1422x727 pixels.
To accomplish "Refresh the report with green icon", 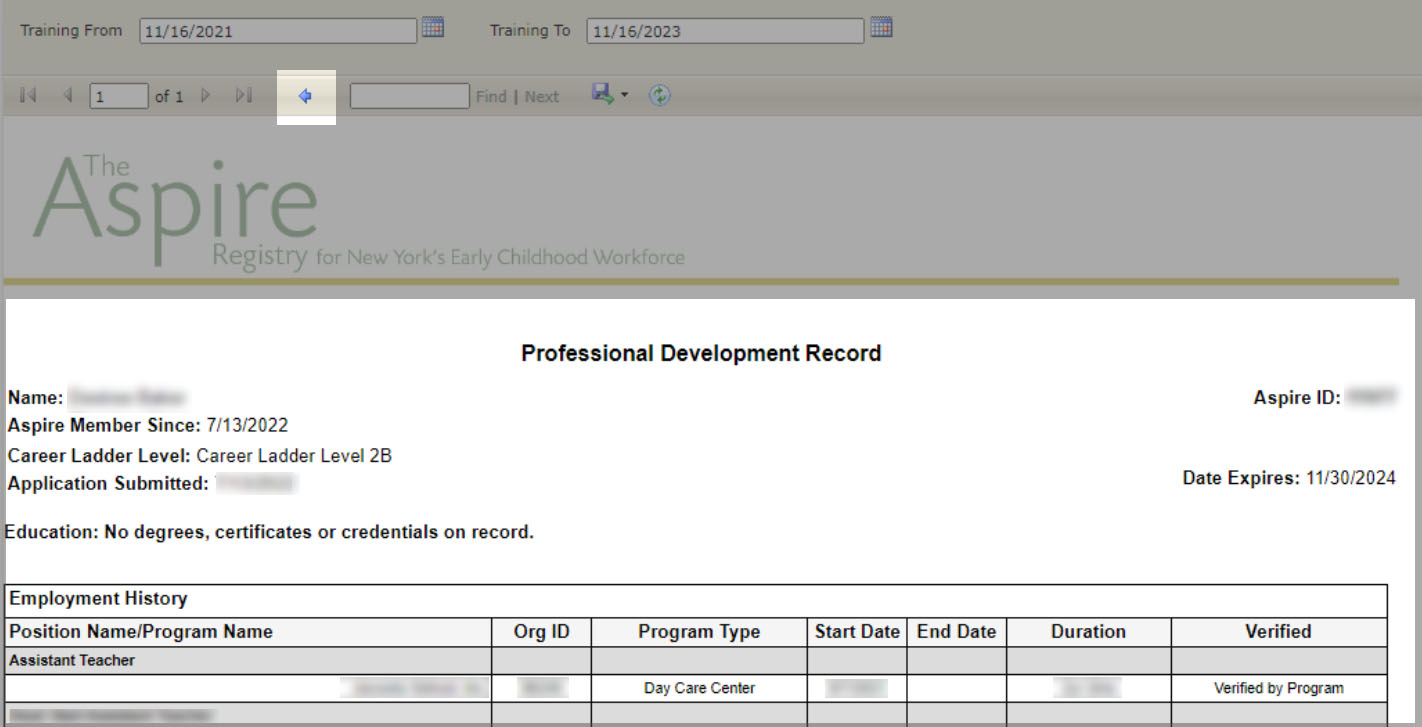I will tap(659, 96).
